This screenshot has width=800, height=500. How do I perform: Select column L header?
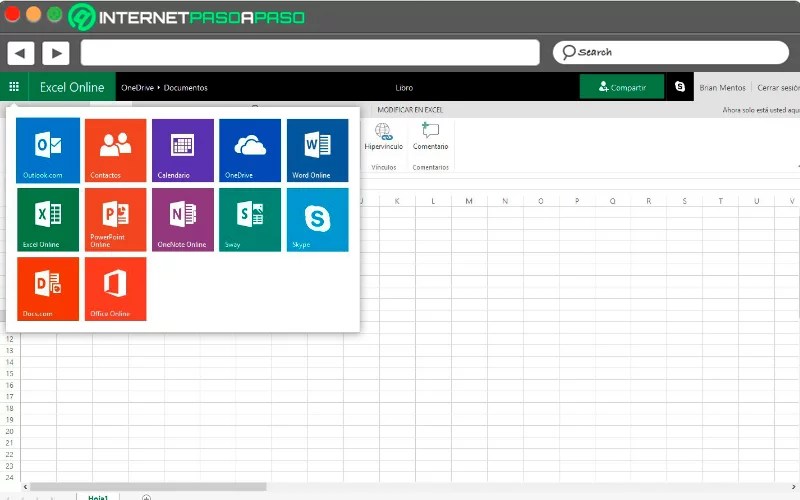tap(433, 201)
